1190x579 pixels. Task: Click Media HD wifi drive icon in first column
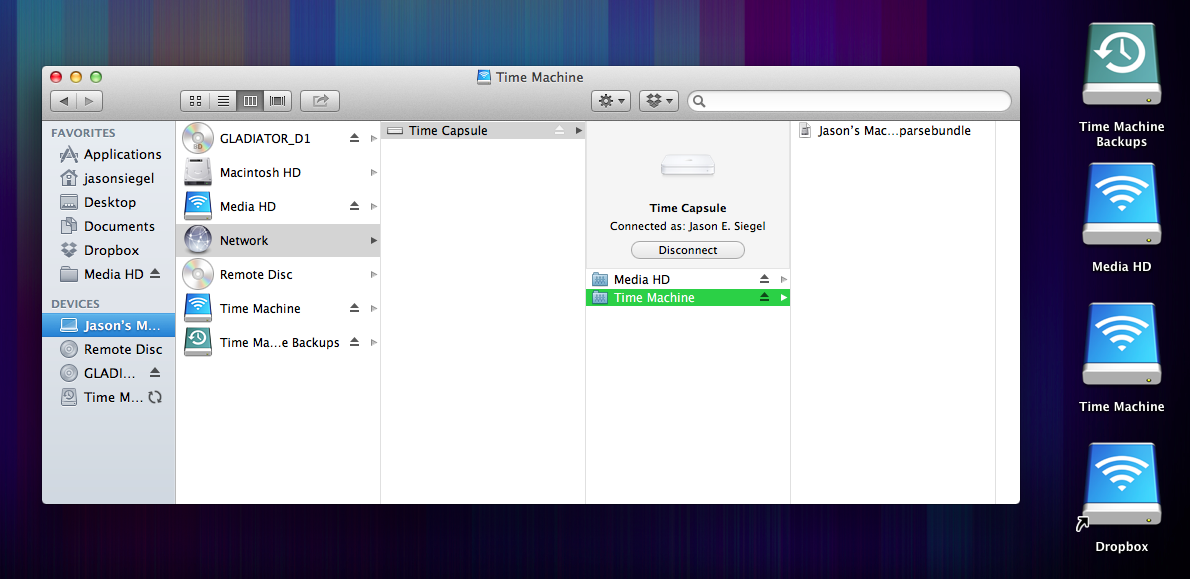(x=197, y=206)
